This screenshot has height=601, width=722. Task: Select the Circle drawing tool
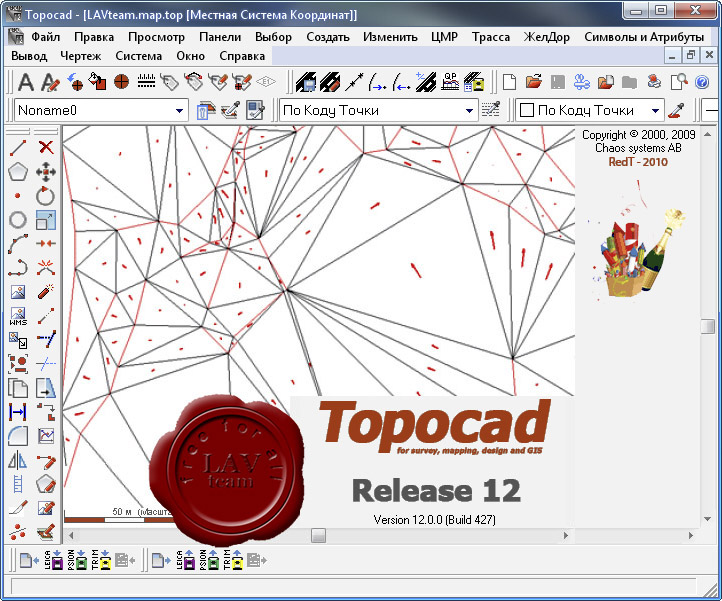tap(18, 220)
